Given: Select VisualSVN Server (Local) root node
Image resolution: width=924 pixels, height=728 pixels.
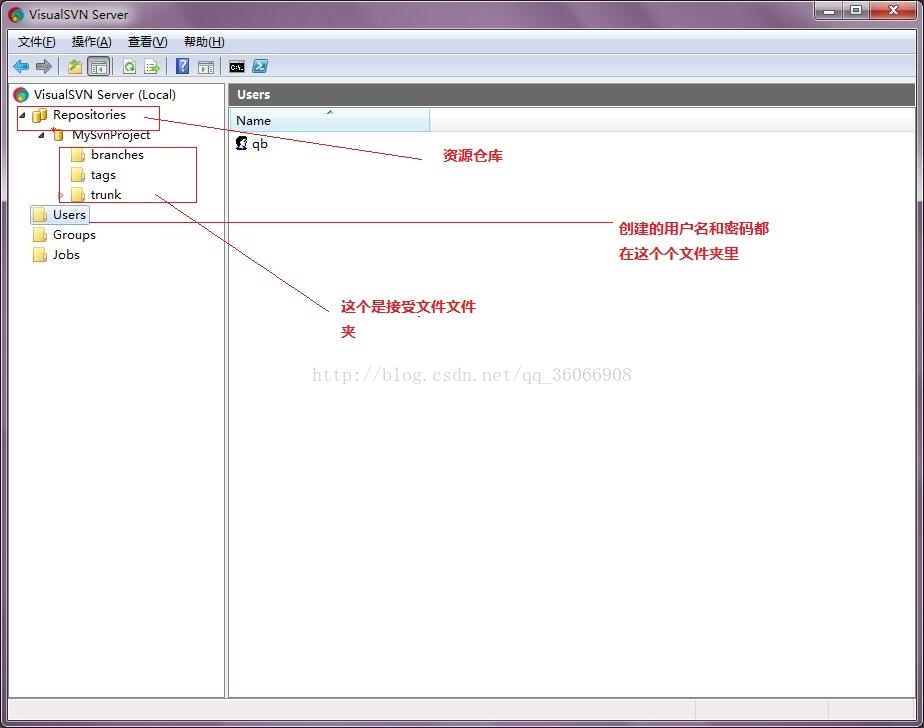Looking at the screenshot, I should [105, 94].
